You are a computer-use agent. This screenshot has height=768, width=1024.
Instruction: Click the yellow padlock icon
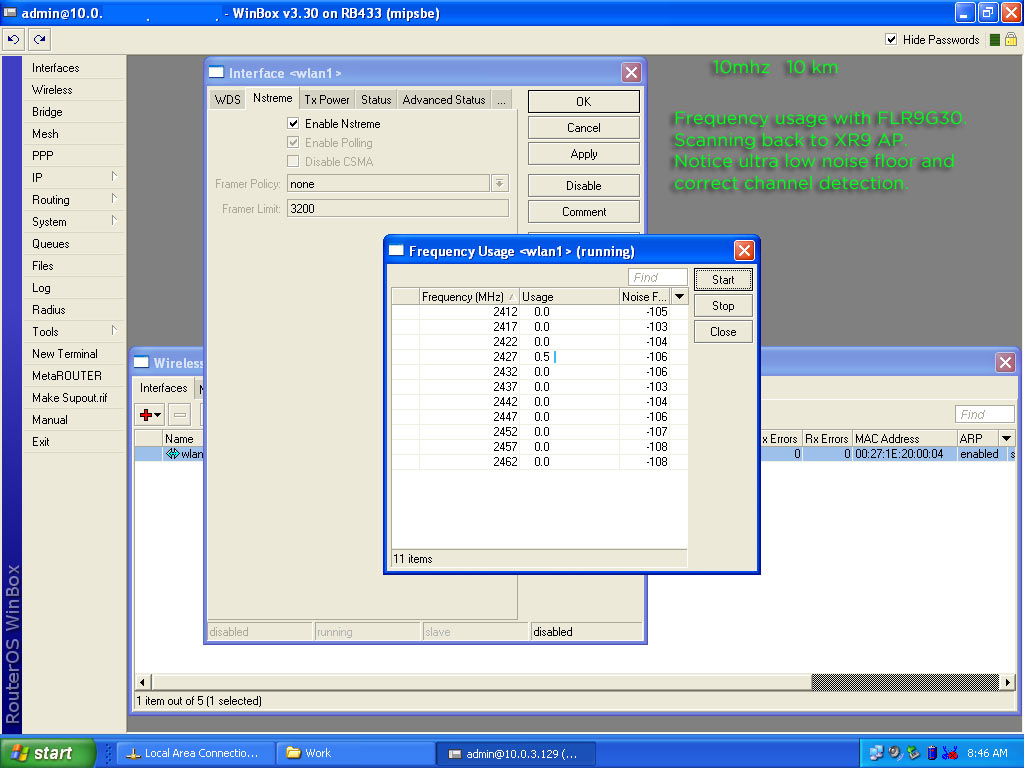pyautogui.click(x=1011, y=40)
